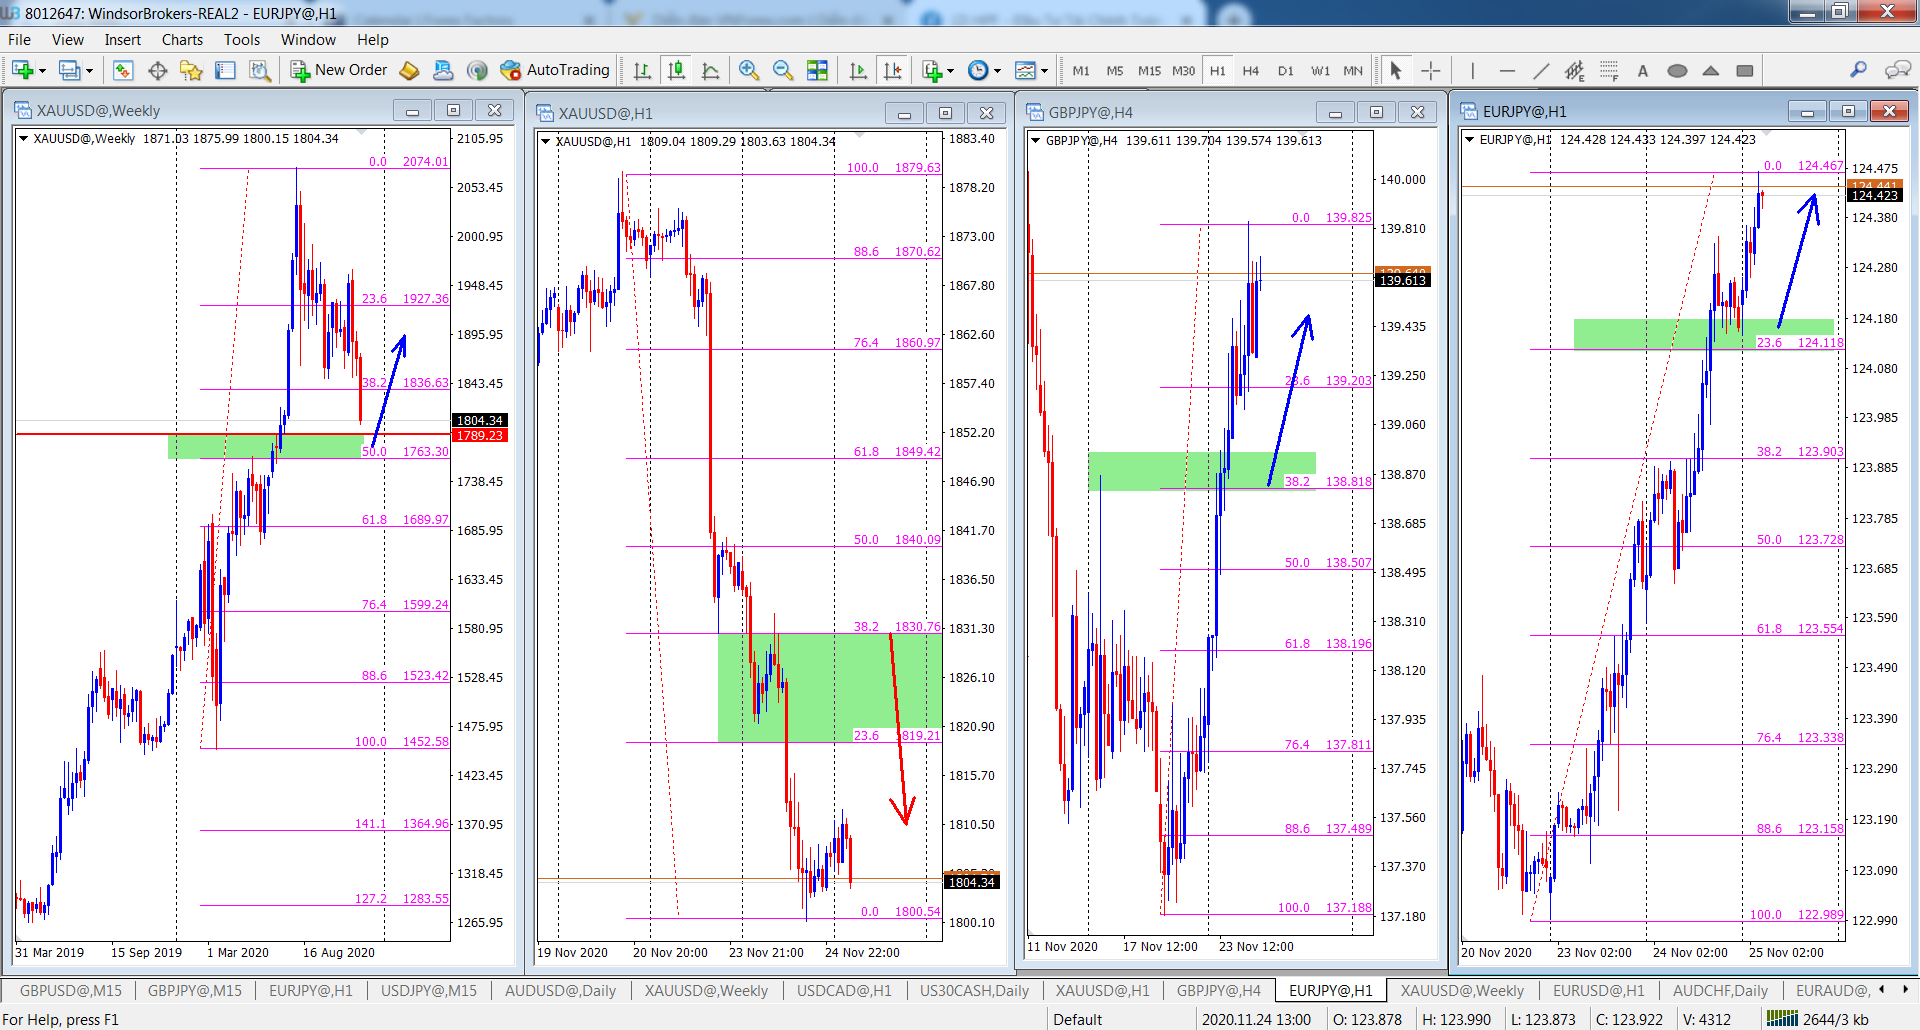
Task: Toggle AutoTrading on or off
Action: click(555, 70)
